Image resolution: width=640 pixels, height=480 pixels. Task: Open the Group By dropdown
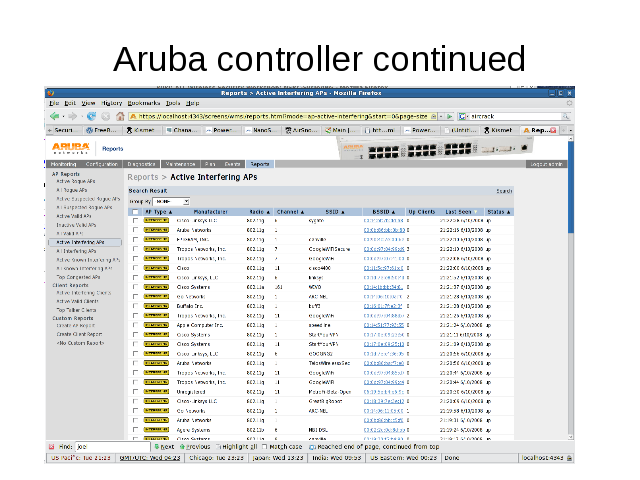171,201
